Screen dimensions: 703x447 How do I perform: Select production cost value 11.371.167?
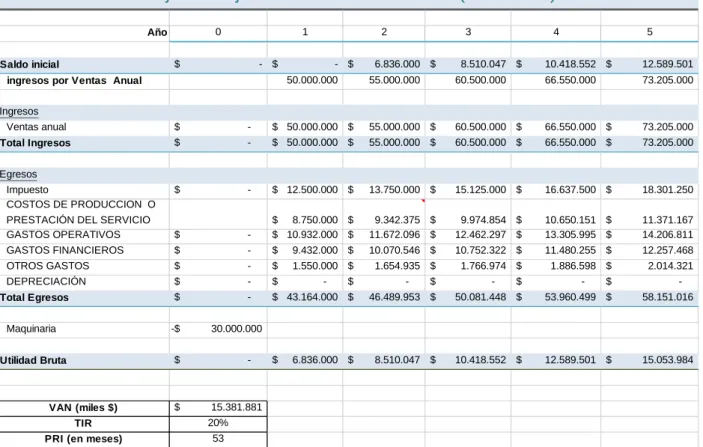click(x=667, y=220)
